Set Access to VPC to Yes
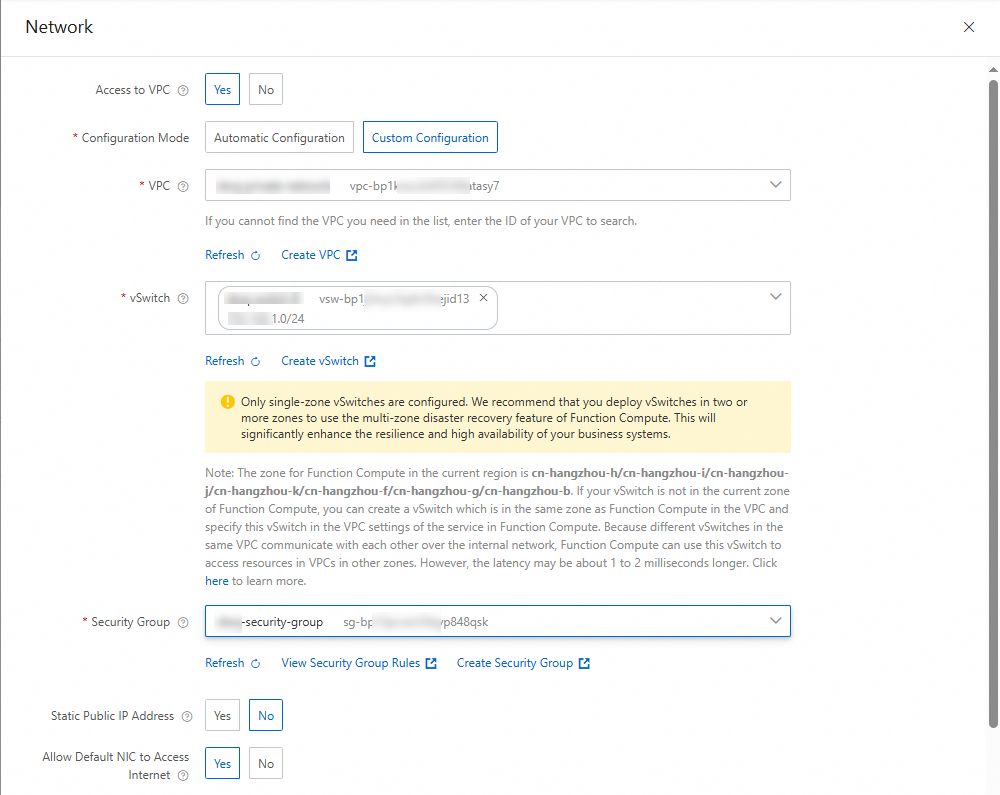The width and height of the screenshot is (1000, 795). tap(223, 89)
